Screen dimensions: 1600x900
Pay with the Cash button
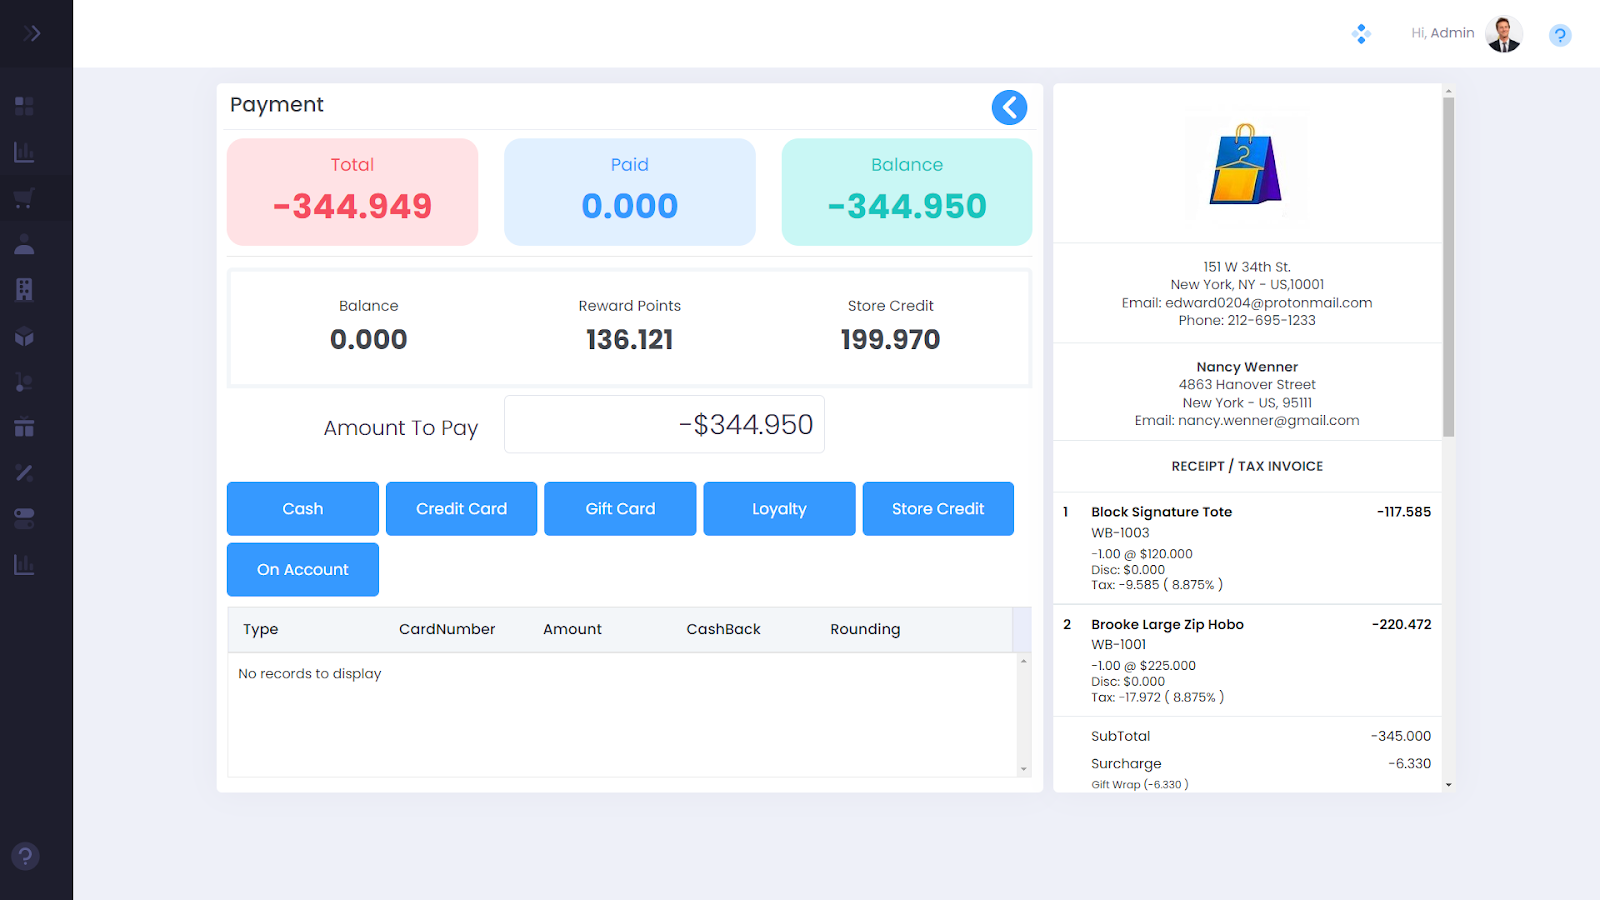302,509
